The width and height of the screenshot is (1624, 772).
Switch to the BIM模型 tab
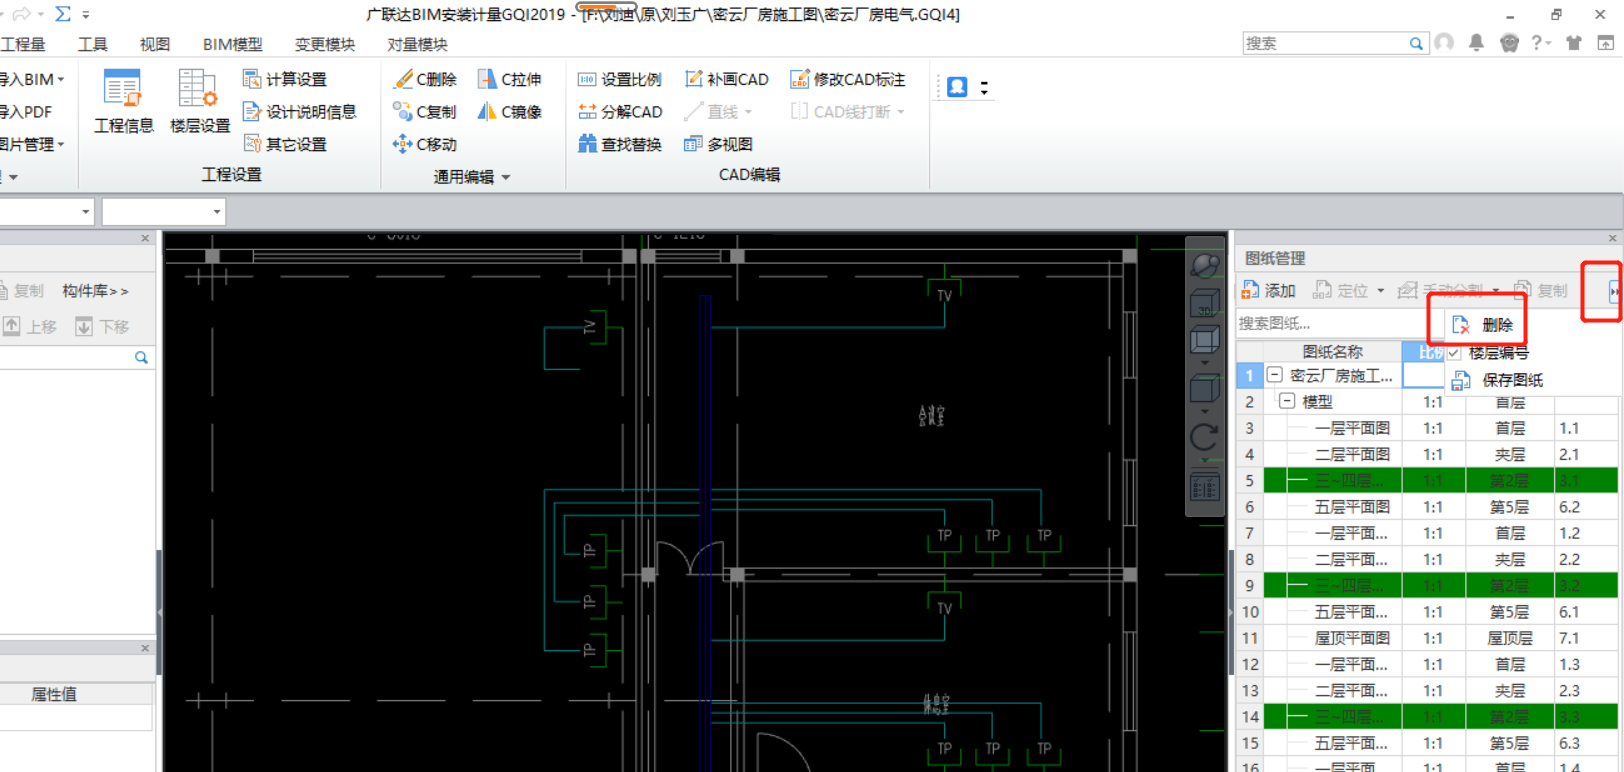(x=232, y=44)
